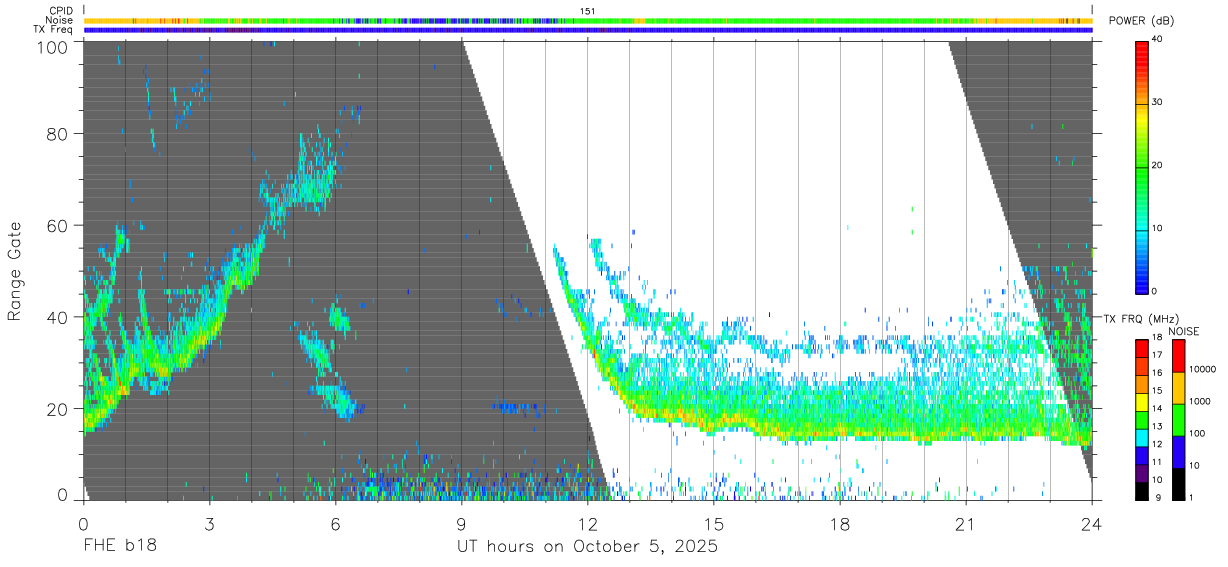Click the noise scale label '10000'
This screenshot has width=1228, height=567.
coord(1202,369)
